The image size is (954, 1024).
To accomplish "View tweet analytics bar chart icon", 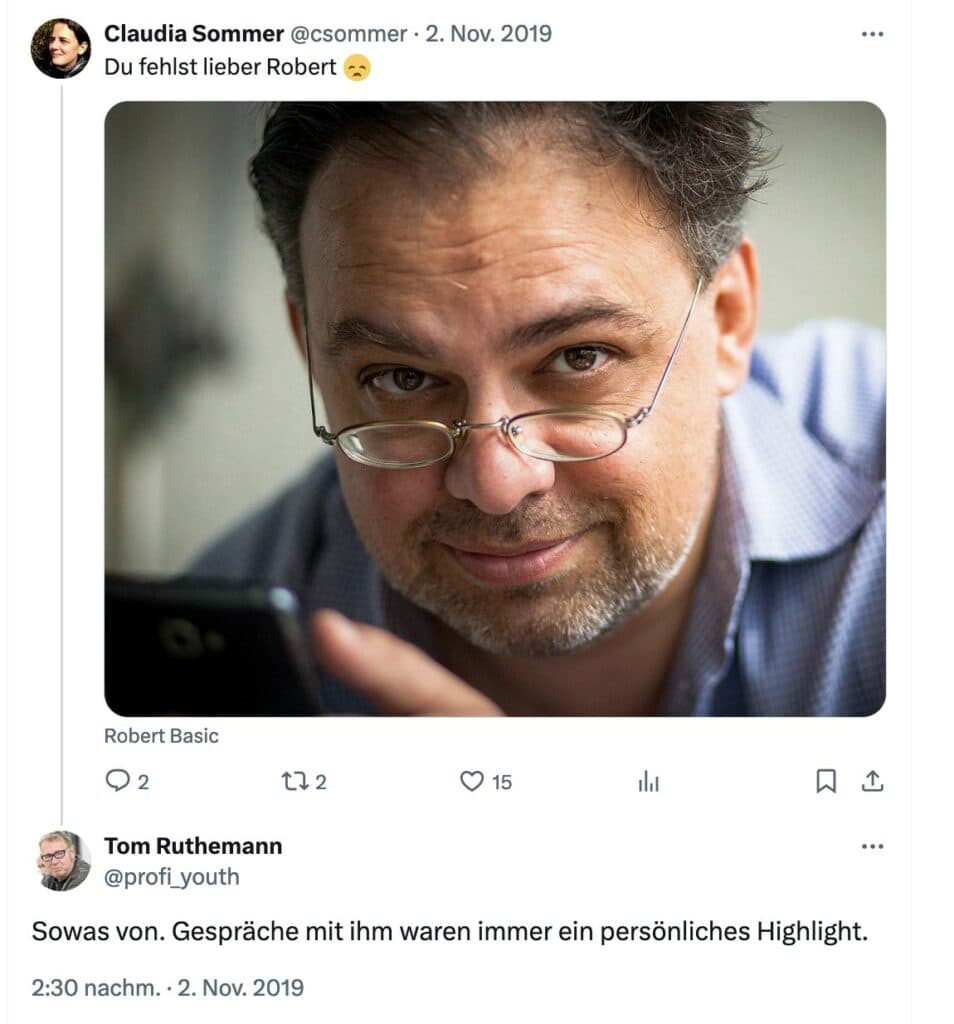I will tap(648, 781).
